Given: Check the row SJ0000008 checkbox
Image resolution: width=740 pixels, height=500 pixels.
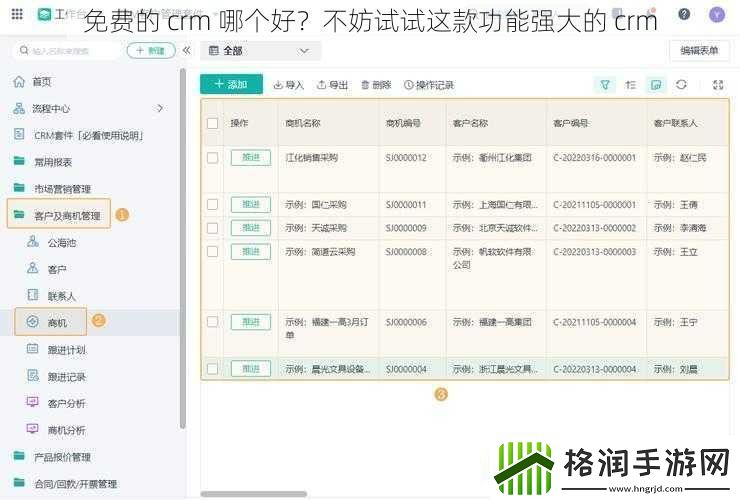Looking at the screenshot, I should click(212, 251).
